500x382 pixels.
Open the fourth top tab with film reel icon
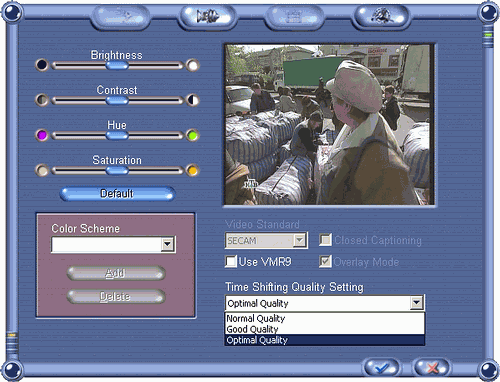pos(381,17)
